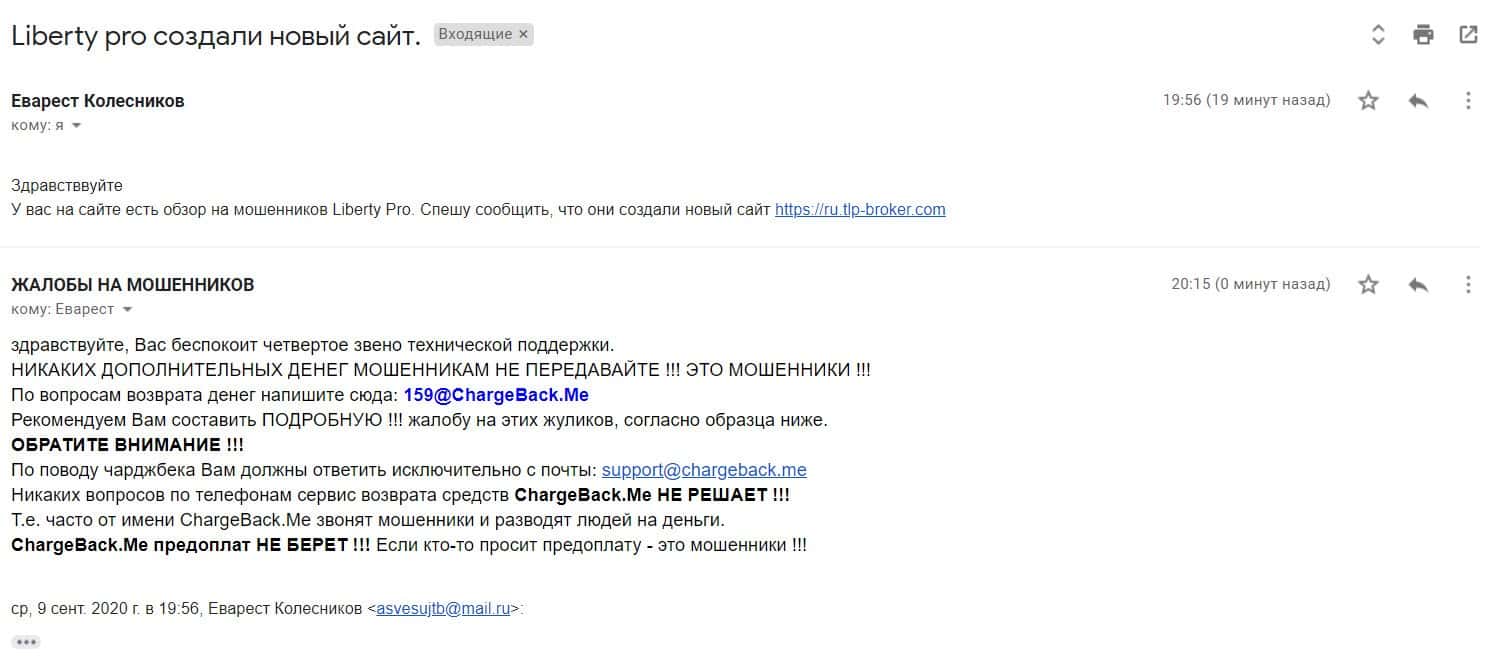Click the sender name ЖАЛОБЫ НА МОШЕННИКОВ
Screen dimensions: 1499x662
pyautogui.click(x=133, y=285)
